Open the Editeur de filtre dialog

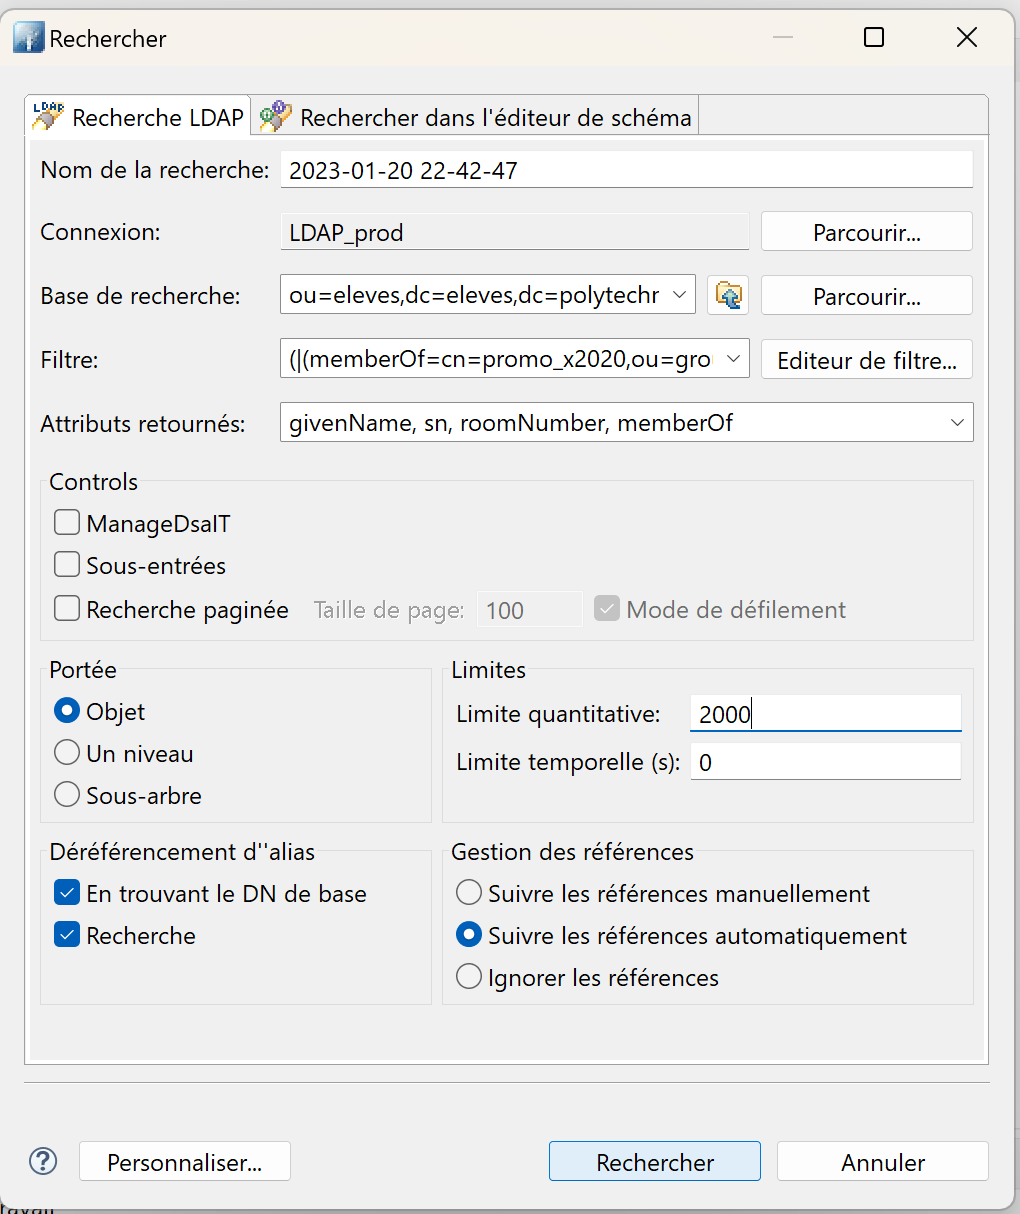point(866,360)
